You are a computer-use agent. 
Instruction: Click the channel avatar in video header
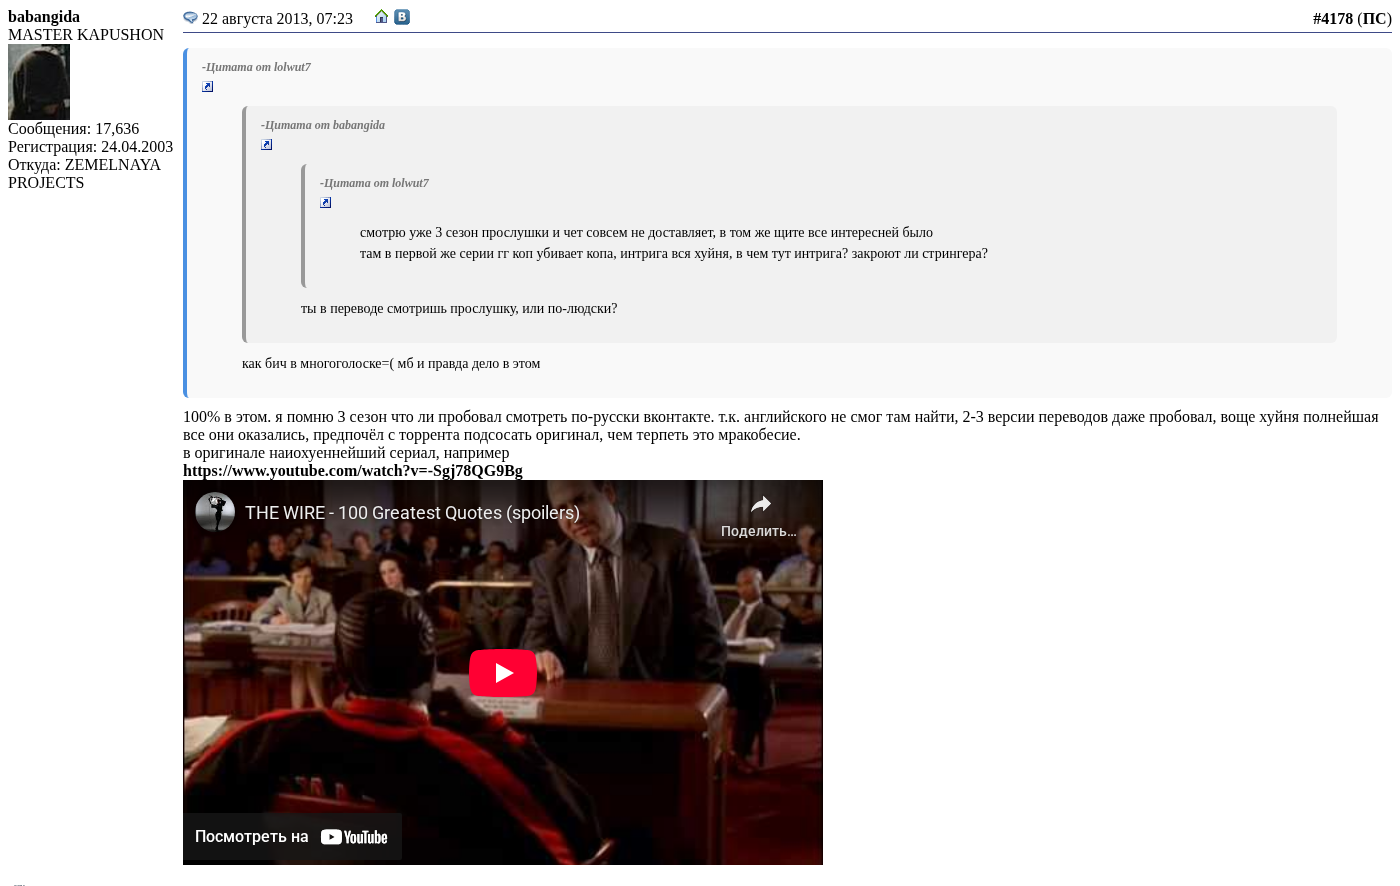click(x=215, y=512)
